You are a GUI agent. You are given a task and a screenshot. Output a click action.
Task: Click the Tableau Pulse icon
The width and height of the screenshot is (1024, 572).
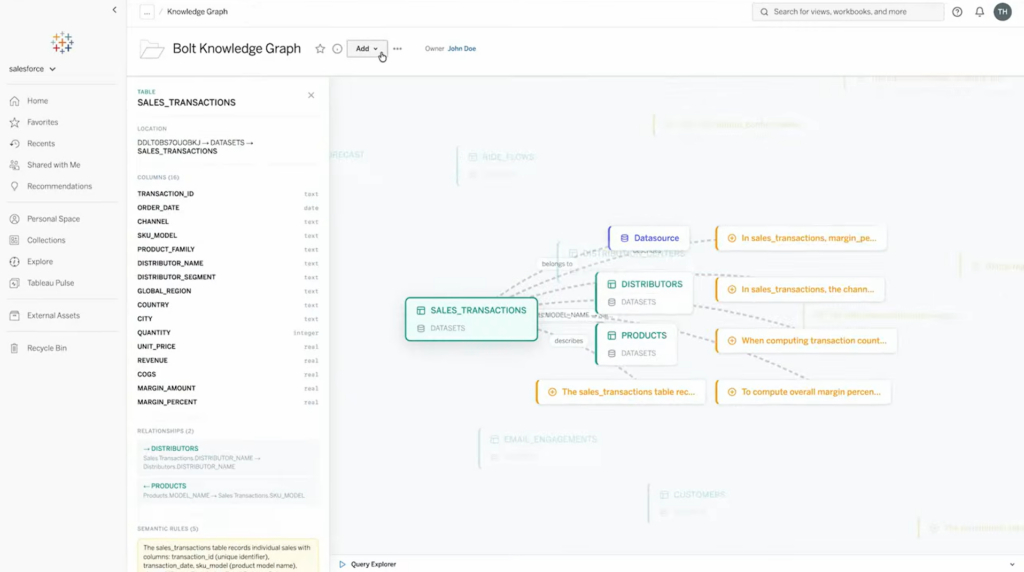click(14, 283)
